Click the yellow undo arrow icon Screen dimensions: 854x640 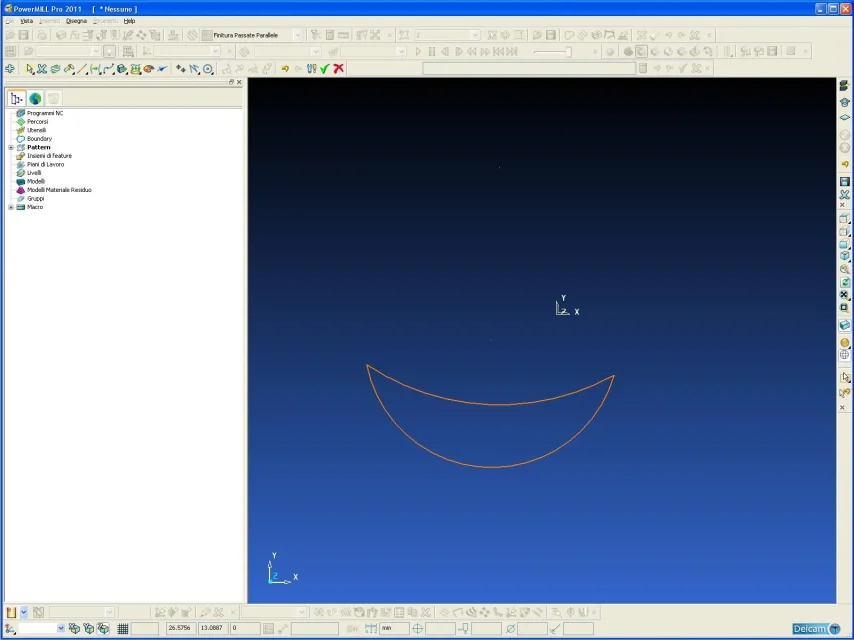pos(285,69)
